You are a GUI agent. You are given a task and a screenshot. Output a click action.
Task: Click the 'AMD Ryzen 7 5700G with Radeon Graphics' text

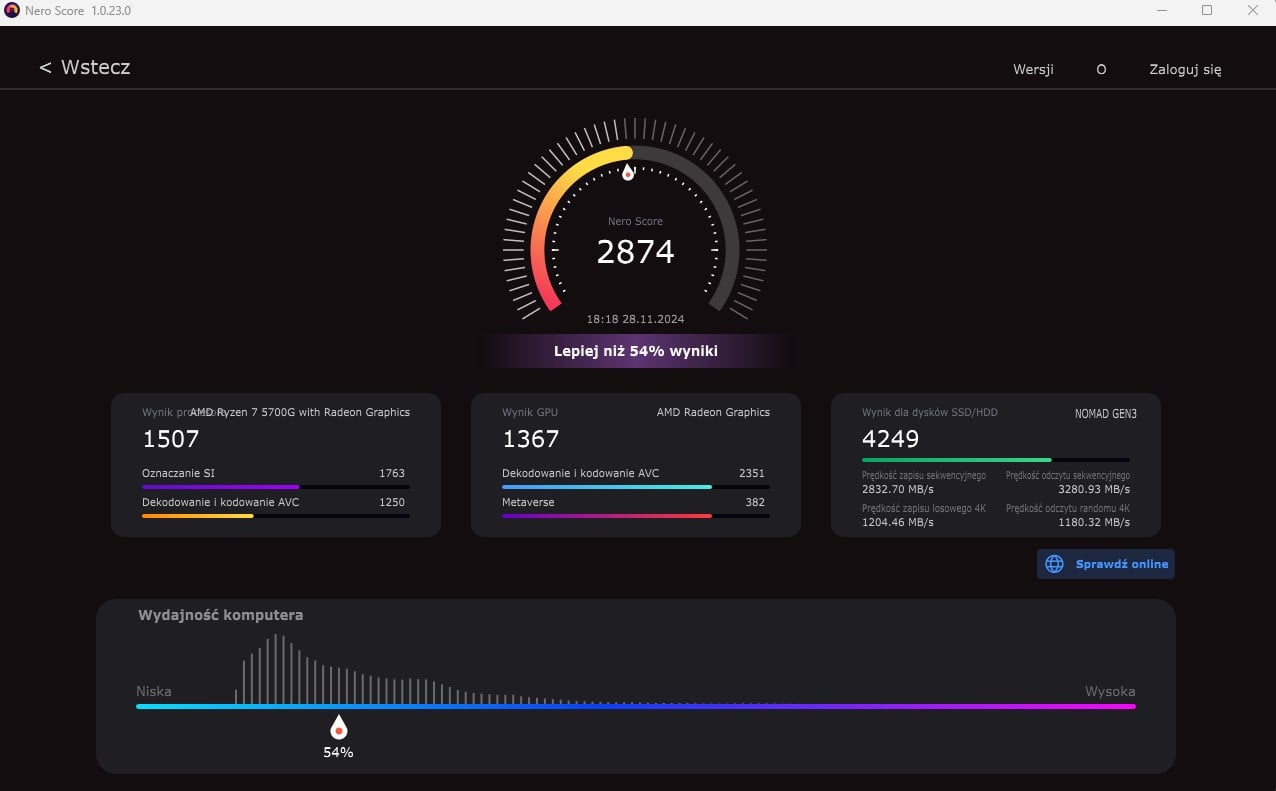click(300, 412)
